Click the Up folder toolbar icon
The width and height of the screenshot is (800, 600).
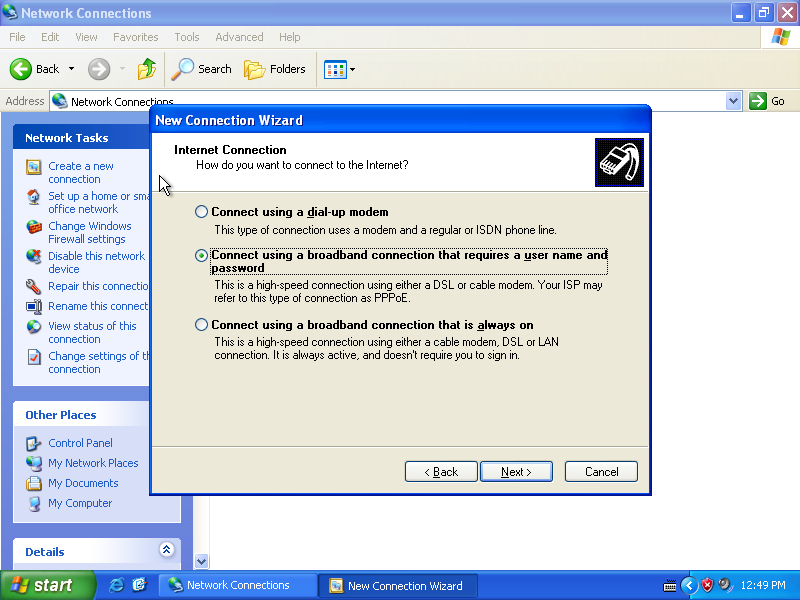(147, 69)
